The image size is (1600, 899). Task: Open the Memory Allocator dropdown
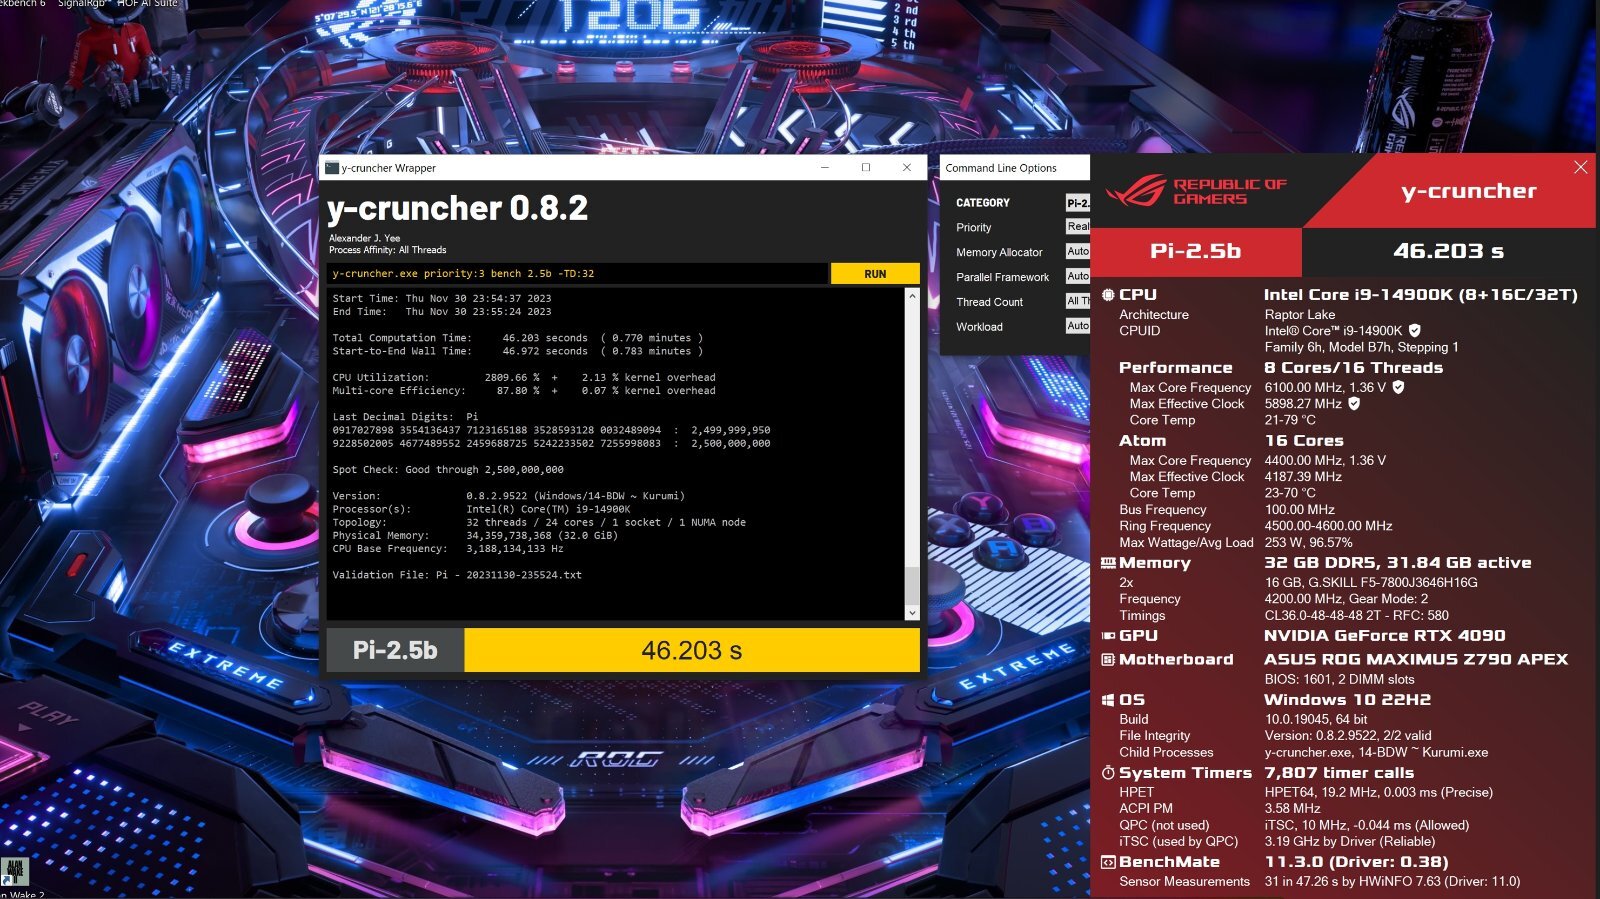[1077, 252]
